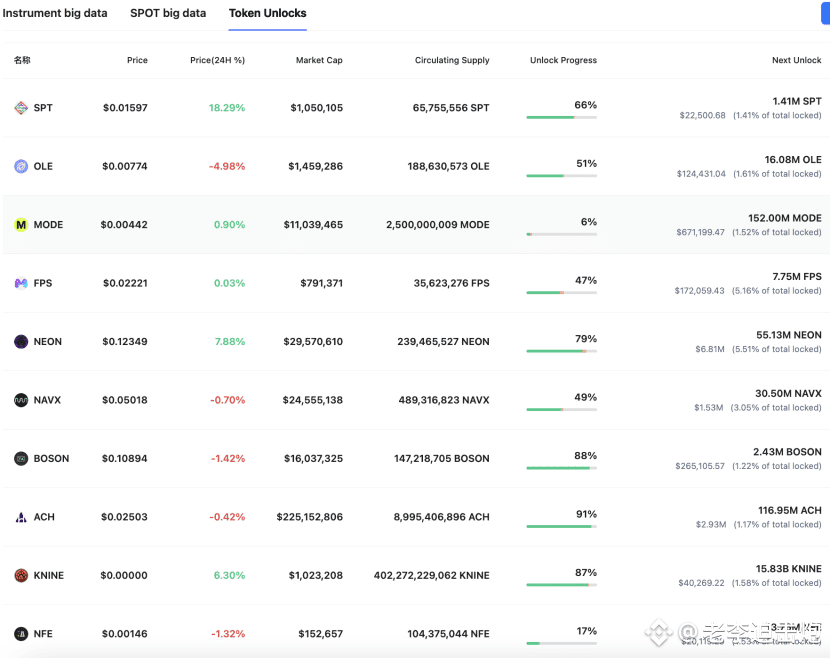This screenshot has width=830, height=658.
Task: Switch to Instrument big data tab
Action: pos(54,14)
